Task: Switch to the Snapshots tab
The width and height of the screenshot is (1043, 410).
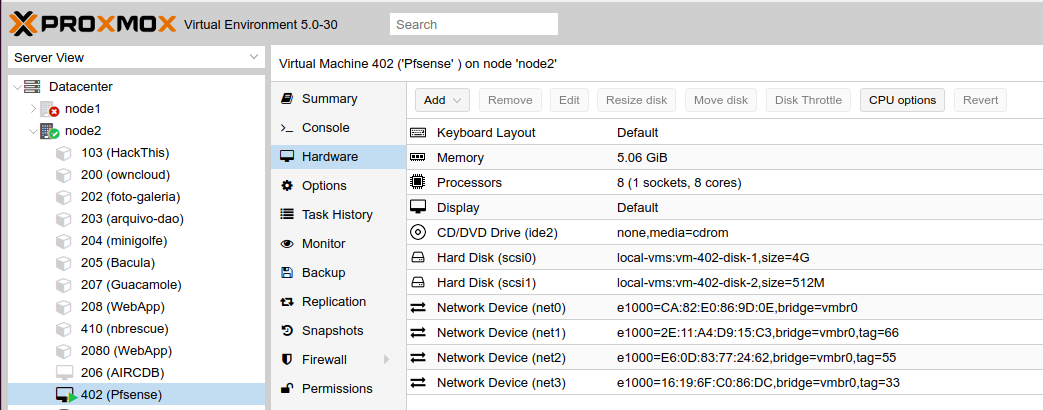Action: point(332,331)
